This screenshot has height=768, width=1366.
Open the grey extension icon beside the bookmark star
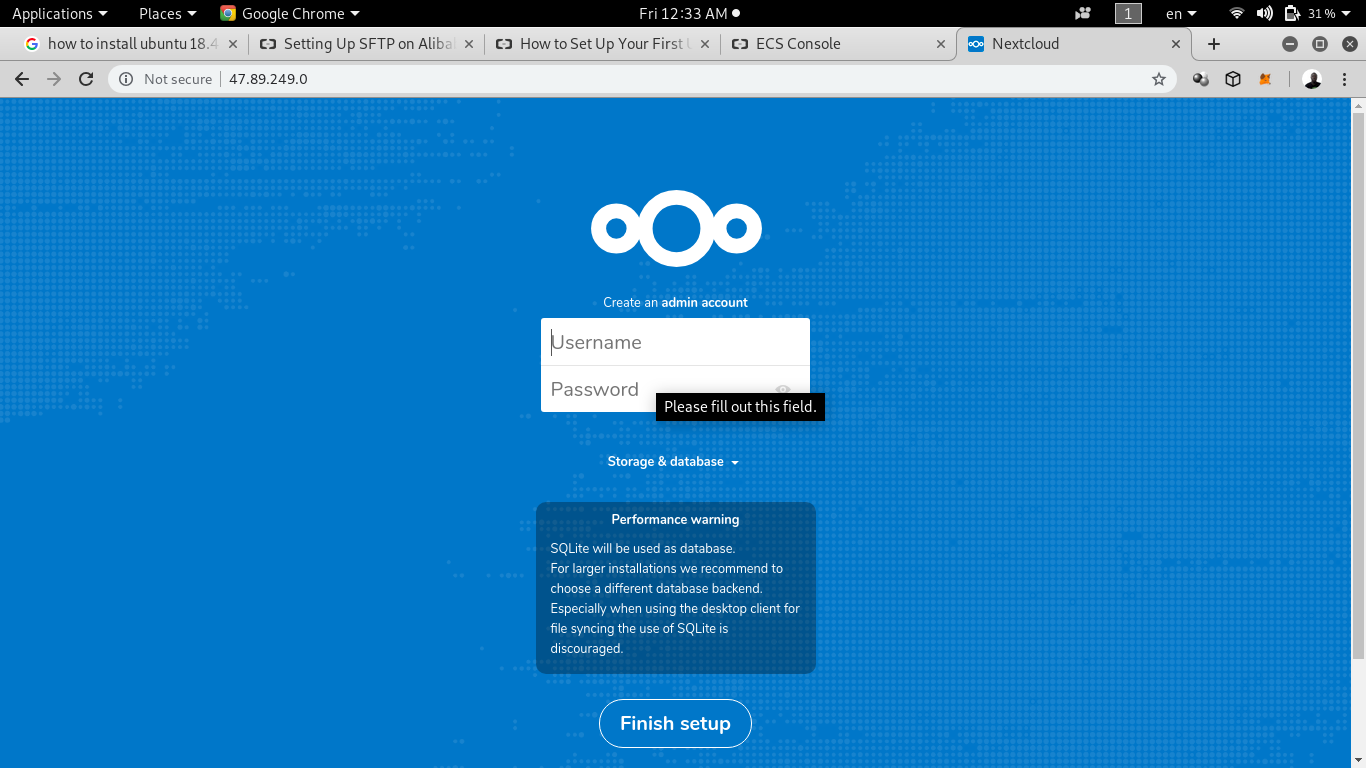pos(1201,79)
